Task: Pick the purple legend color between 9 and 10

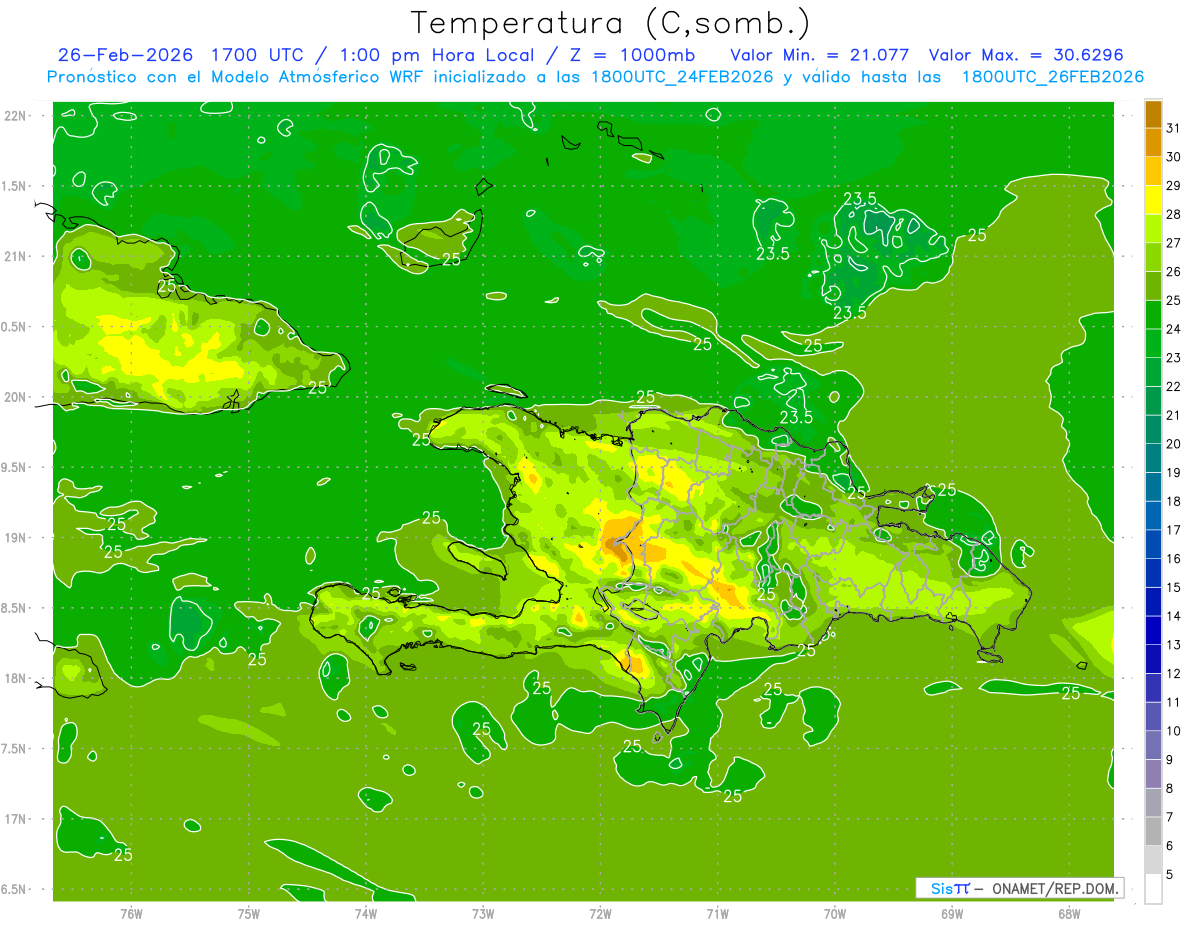Action: 1153,746
